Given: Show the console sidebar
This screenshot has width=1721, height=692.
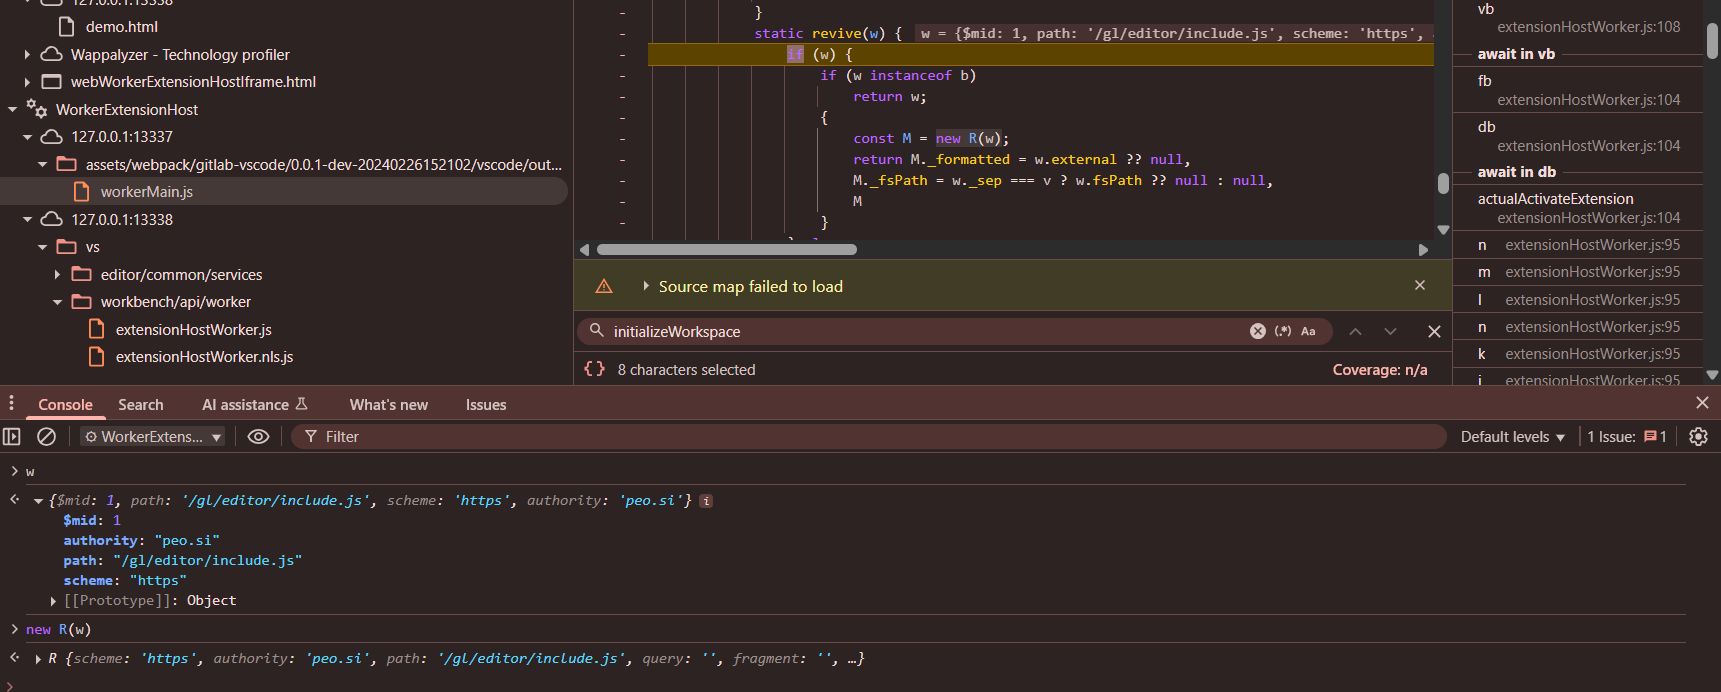Looking at the screenshot, I should tap(12, 436).
